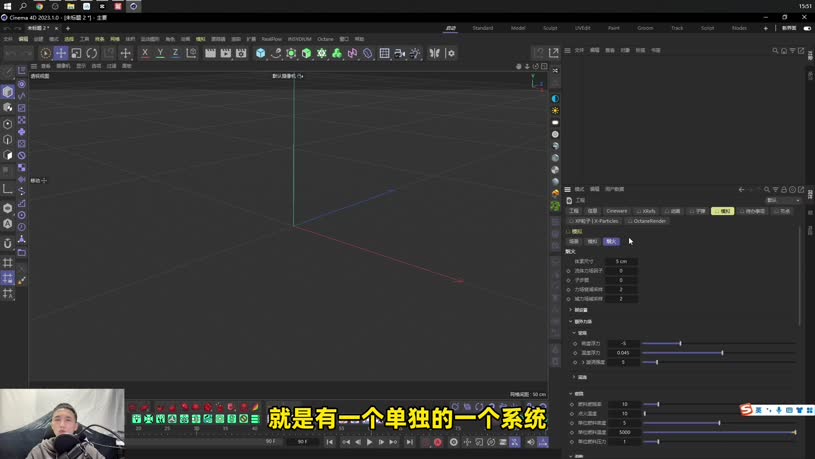The width and height of the screenshot is (815, 459).
Task: Open the Octane menu
Action: [x=325, y=39]
